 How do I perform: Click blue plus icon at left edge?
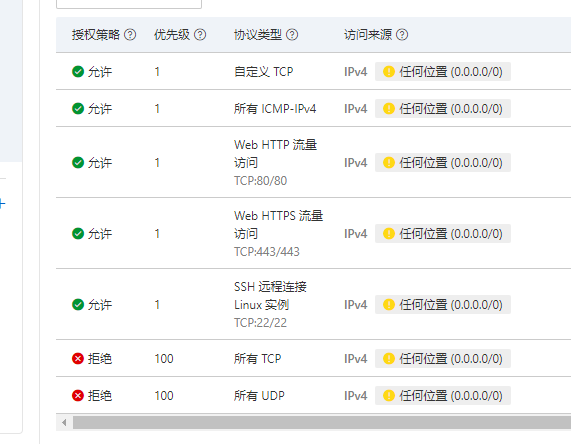click(x=2, y=204)
